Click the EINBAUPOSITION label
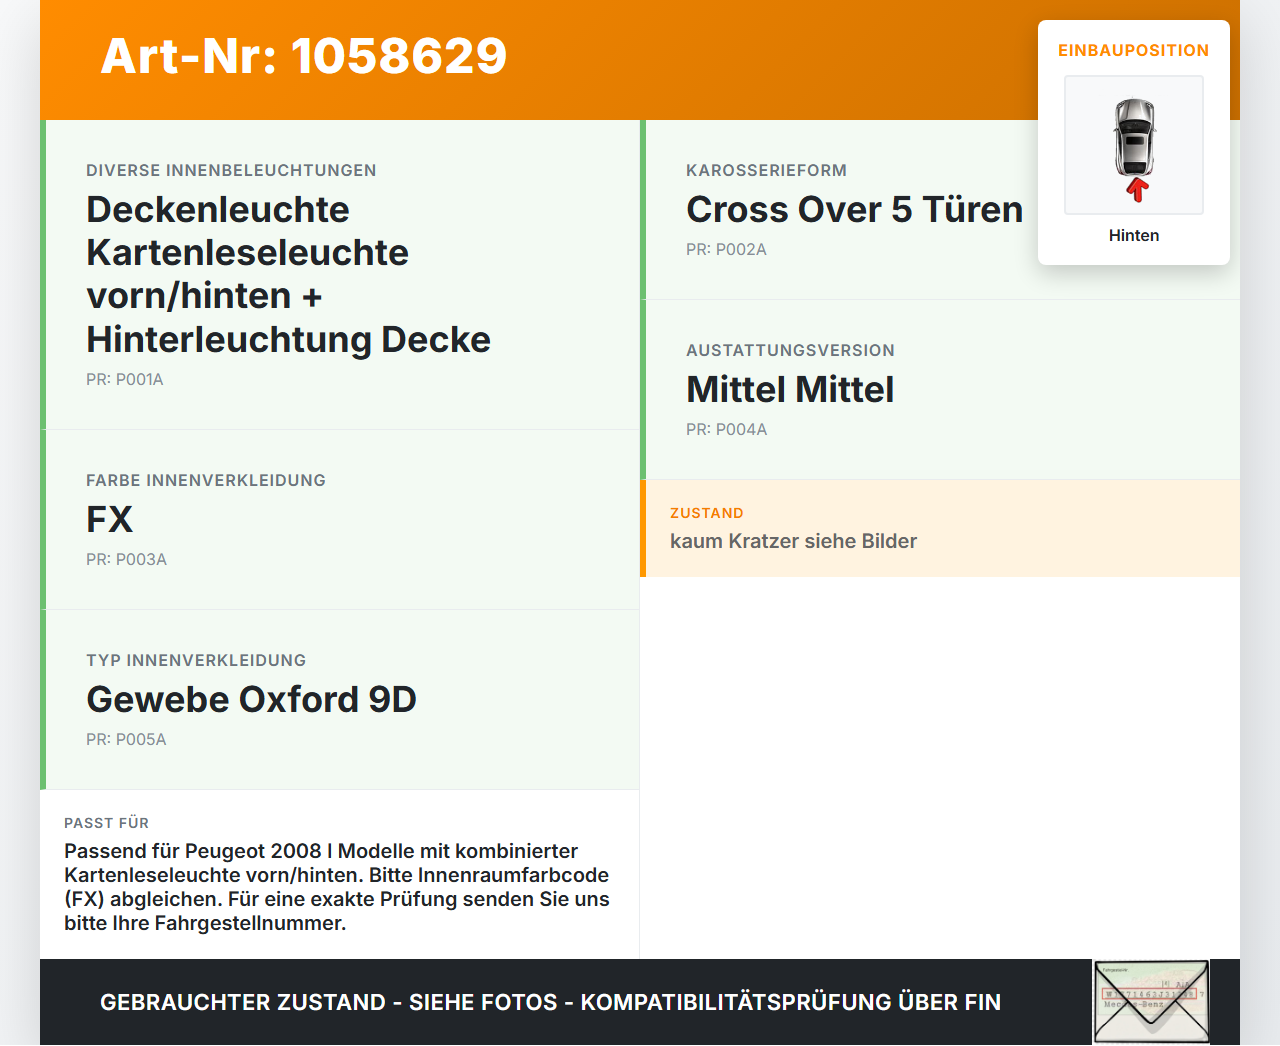The width and height of the screenshot is (1280, 1046). [1134, 51]
